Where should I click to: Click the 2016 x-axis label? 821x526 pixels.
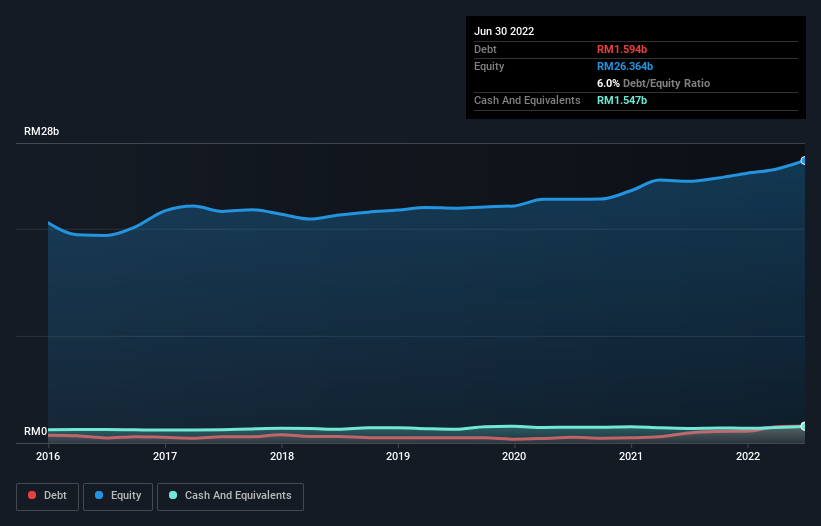48,456
